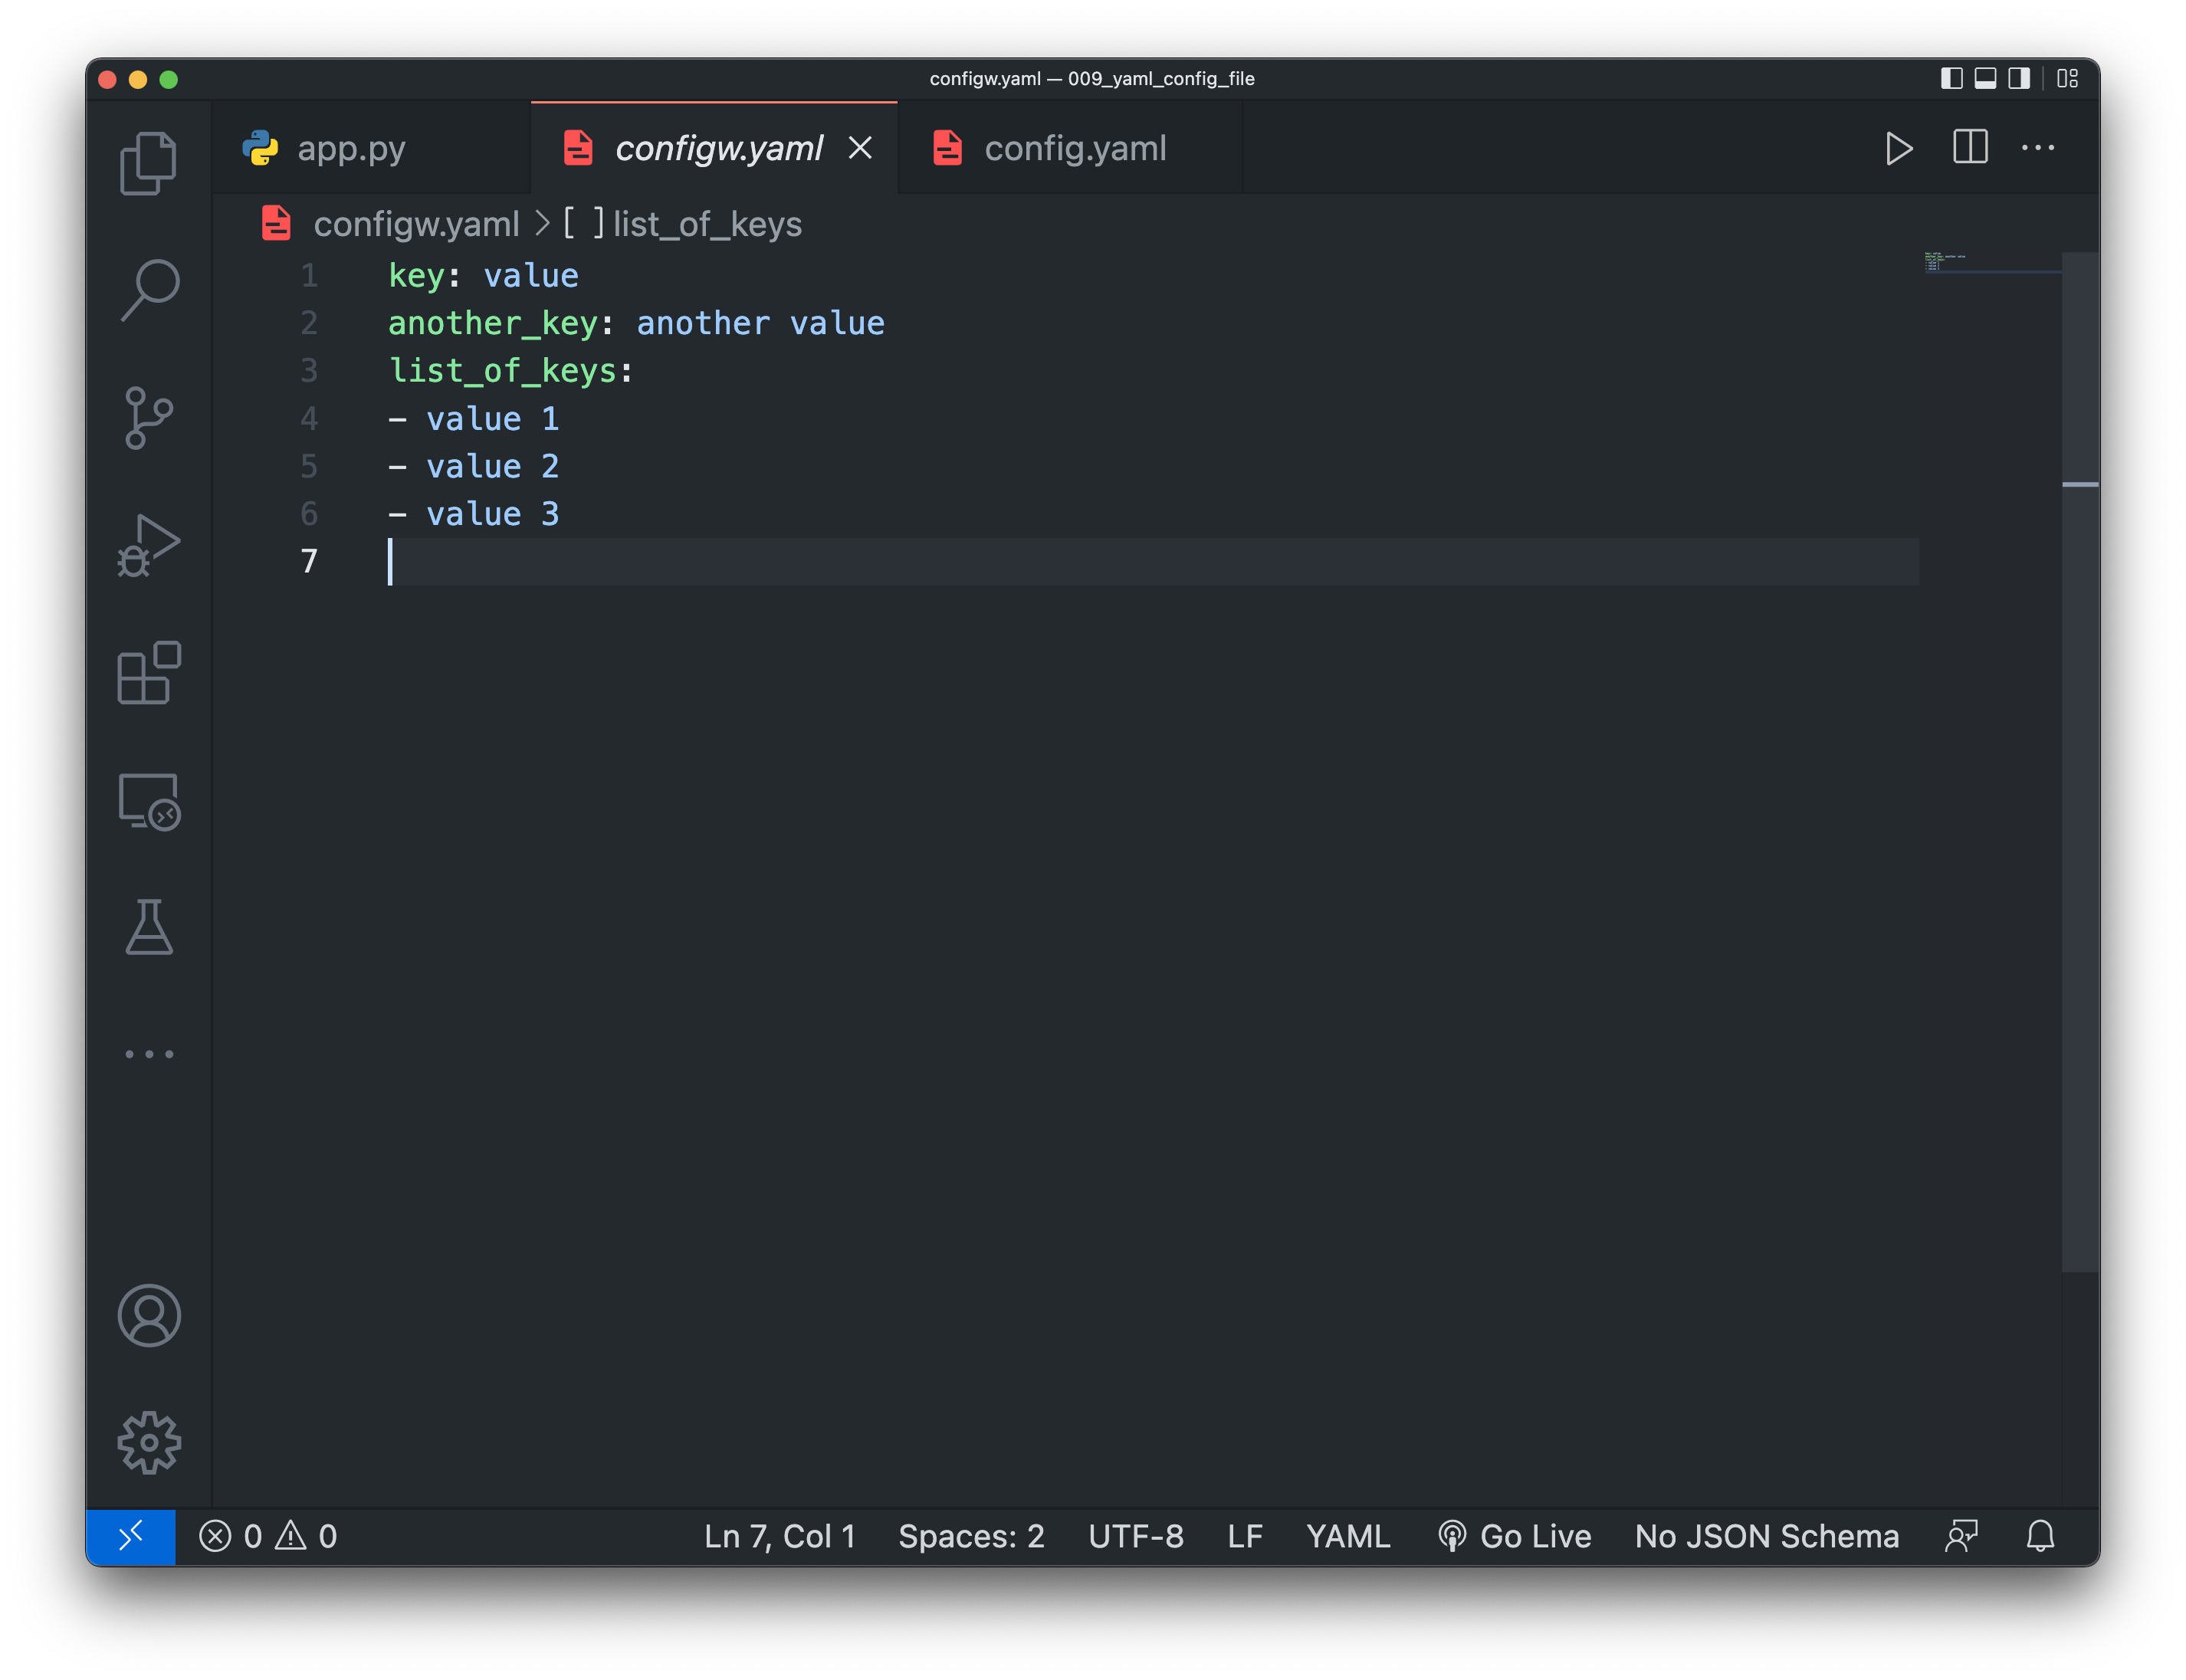Open the Run and Debug panel
Screen dimensions: 2186x1680
coord(149,546)
